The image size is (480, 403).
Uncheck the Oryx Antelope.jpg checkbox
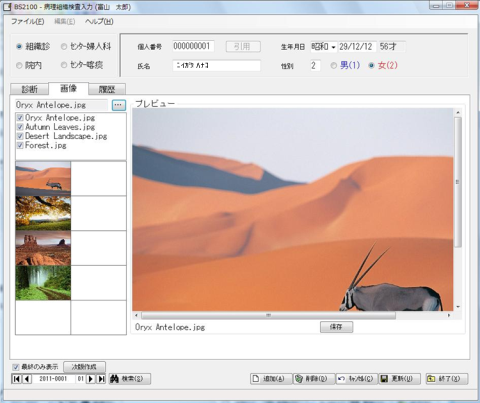point(20,118)
